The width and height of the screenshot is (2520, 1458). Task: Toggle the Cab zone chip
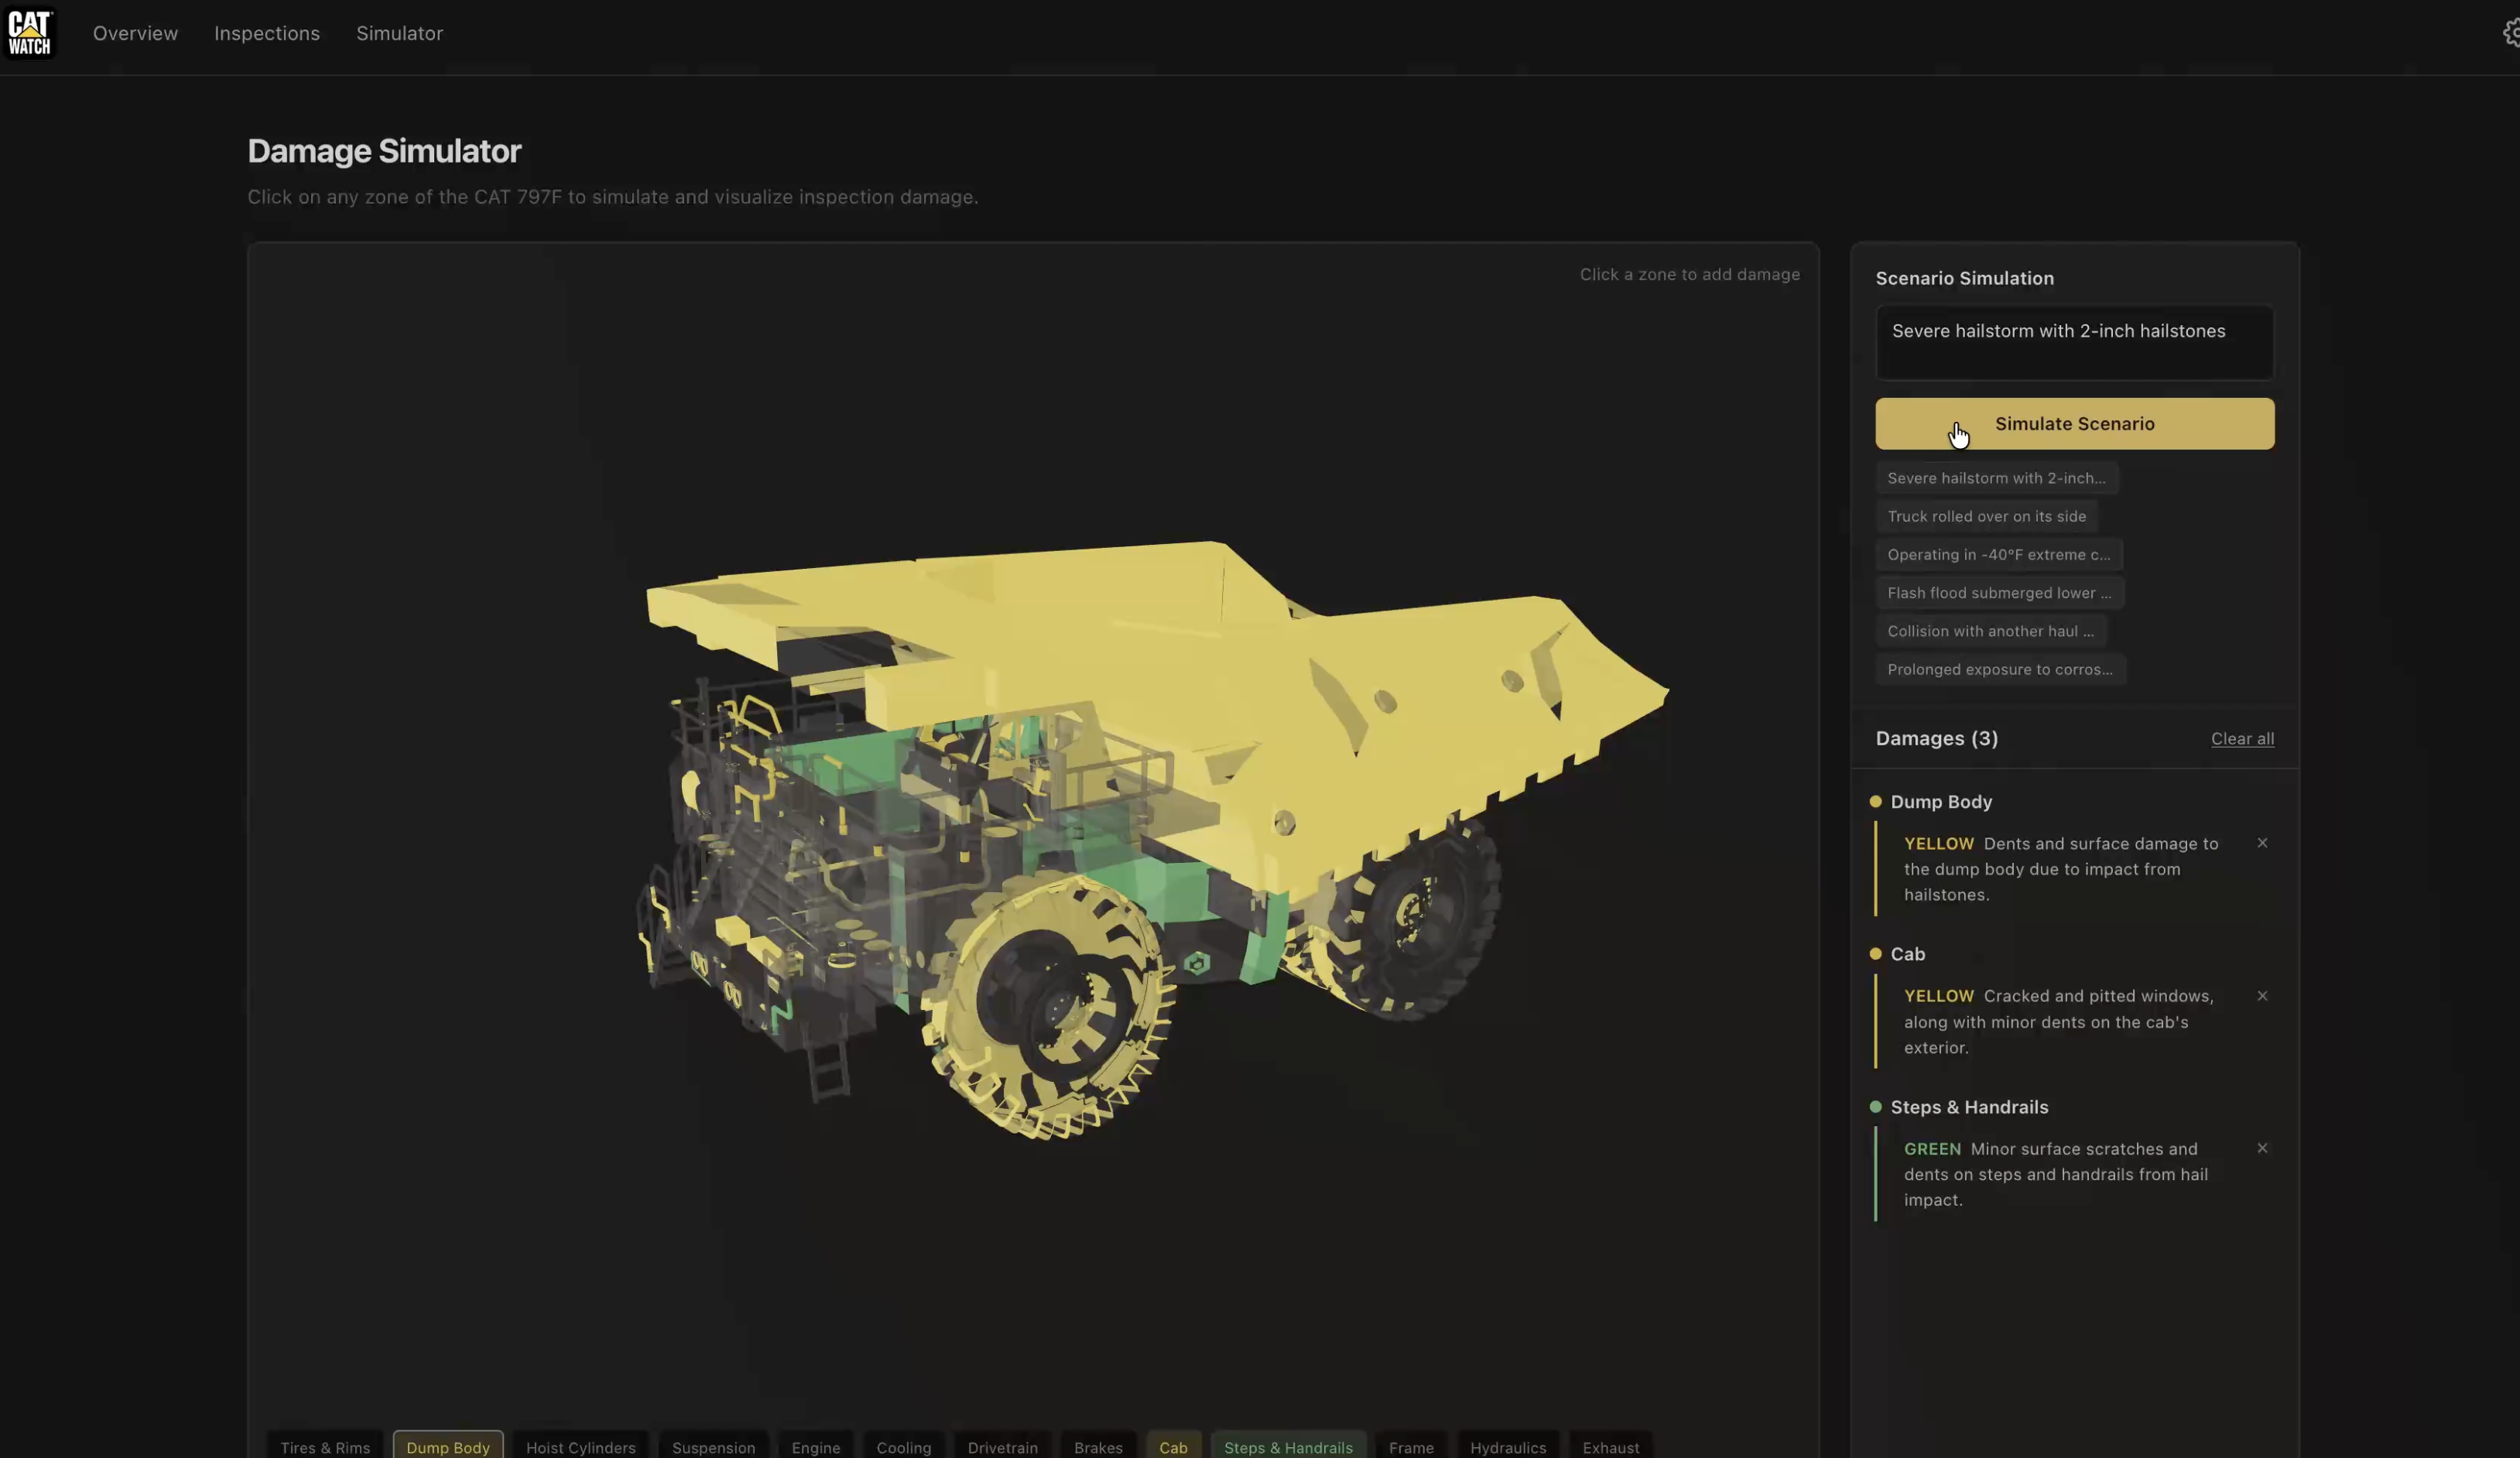(x=1173, y=1446)
